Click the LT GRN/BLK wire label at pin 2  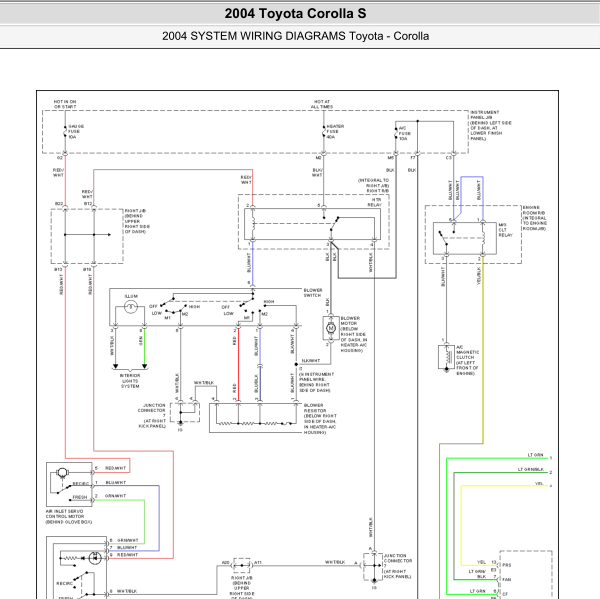pyautogui.click(x=531, y=469)
